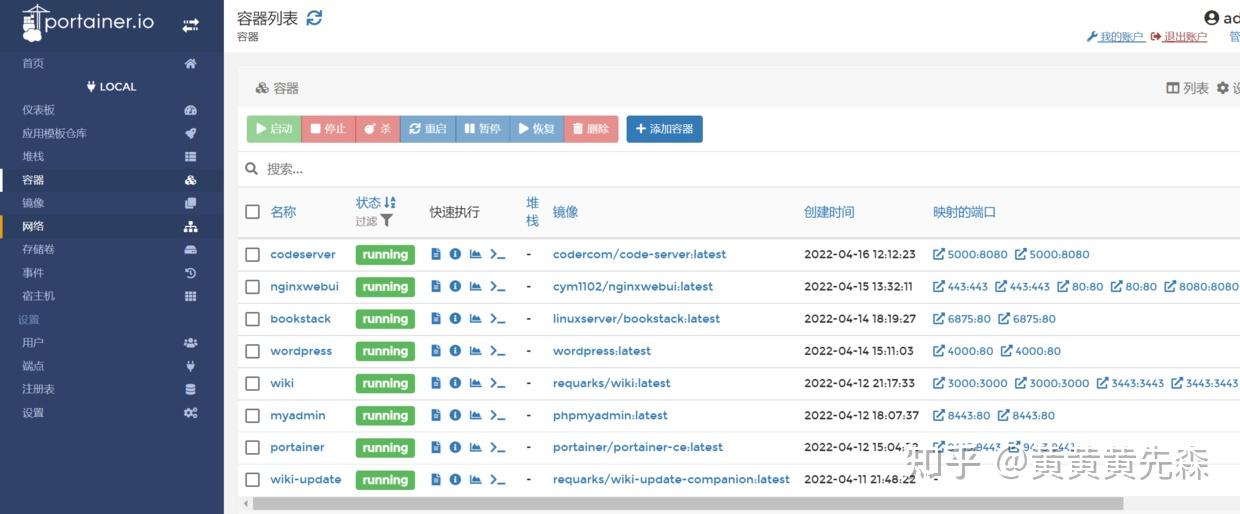
Task: Sort by the 镜像 column header
Action: (x=565, y=212)
